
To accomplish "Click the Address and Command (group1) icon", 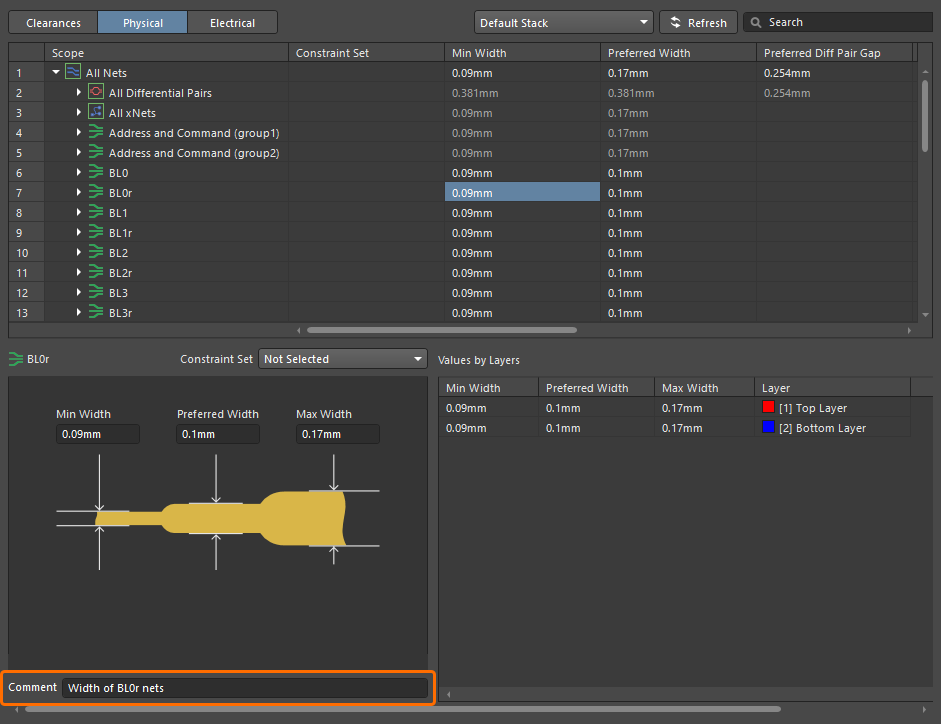I will tap(96, 133).
